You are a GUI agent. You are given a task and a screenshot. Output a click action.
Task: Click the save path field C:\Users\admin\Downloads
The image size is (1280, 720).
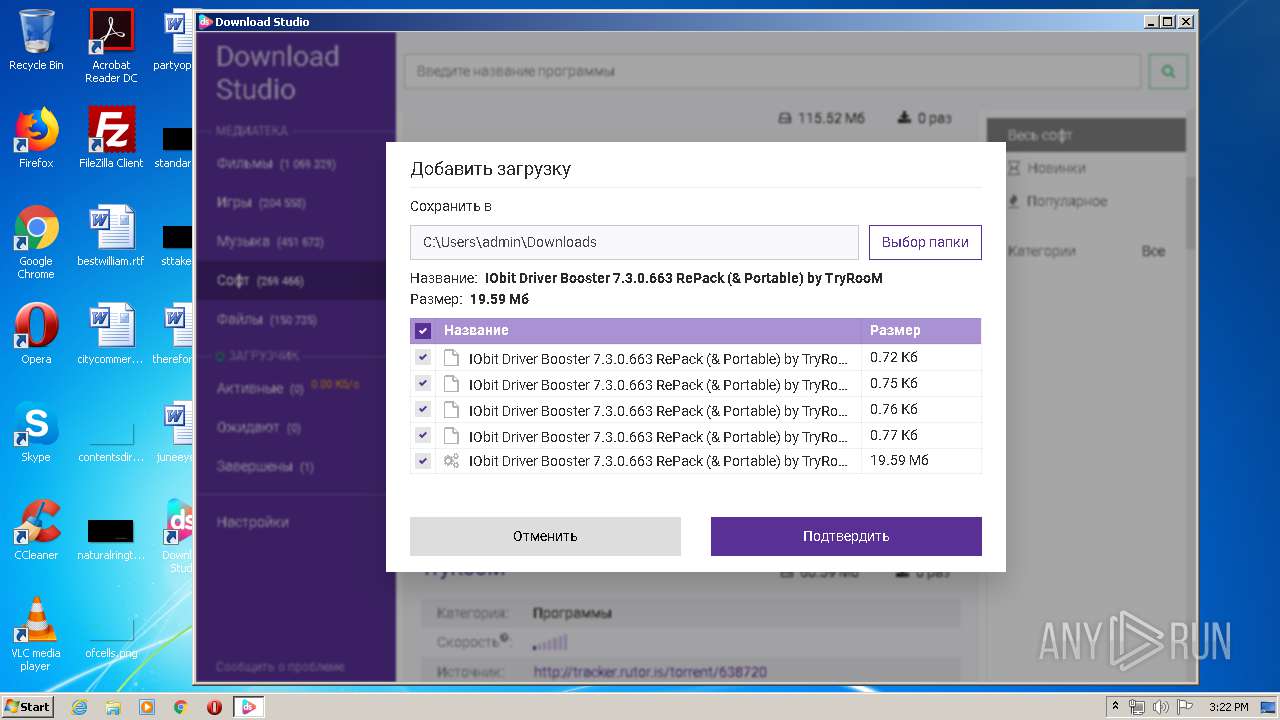click(634, 242)
